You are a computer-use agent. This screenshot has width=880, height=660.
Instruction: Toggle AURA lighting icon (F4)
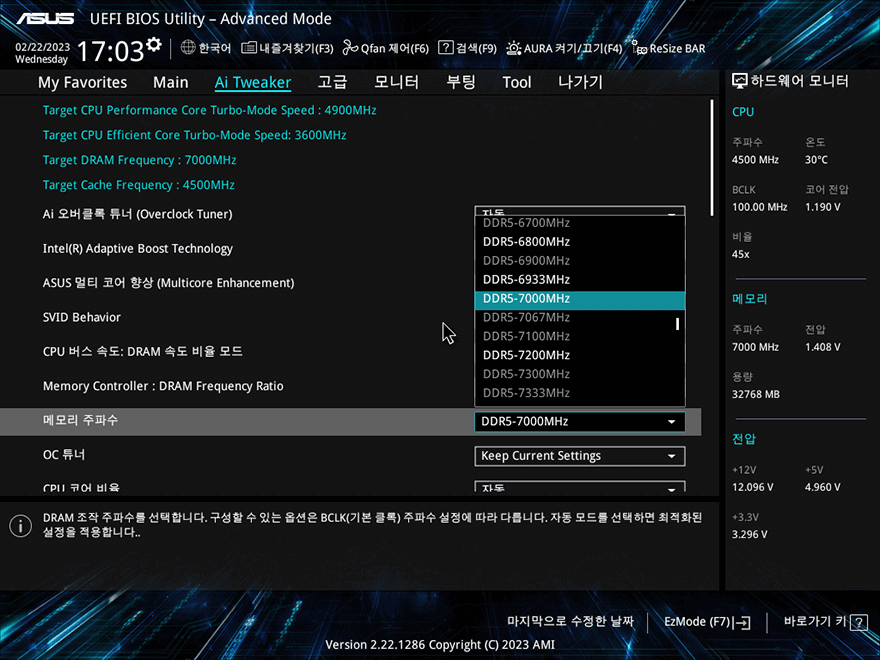click(x=514, y=48)
